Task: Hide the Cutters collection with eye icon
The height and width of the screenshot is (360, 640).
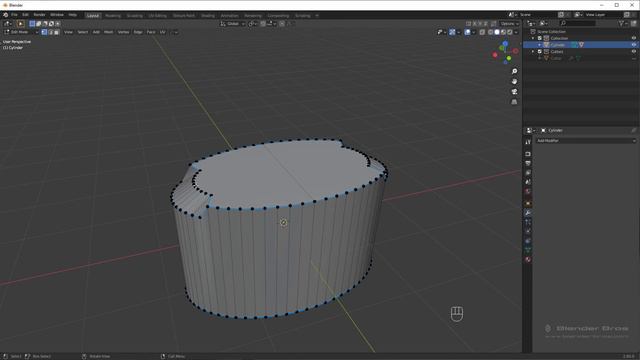Action: click(x=634, y=52)
